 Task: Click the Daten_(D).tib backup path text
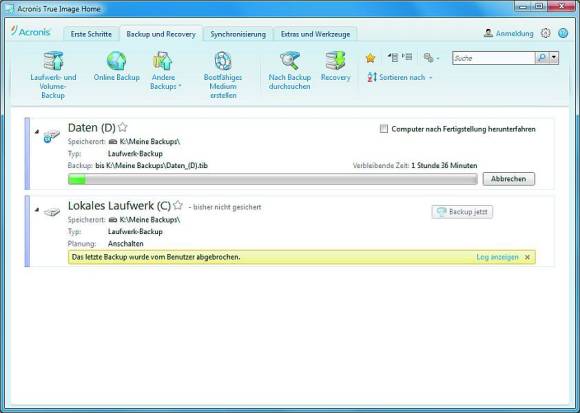151,166
